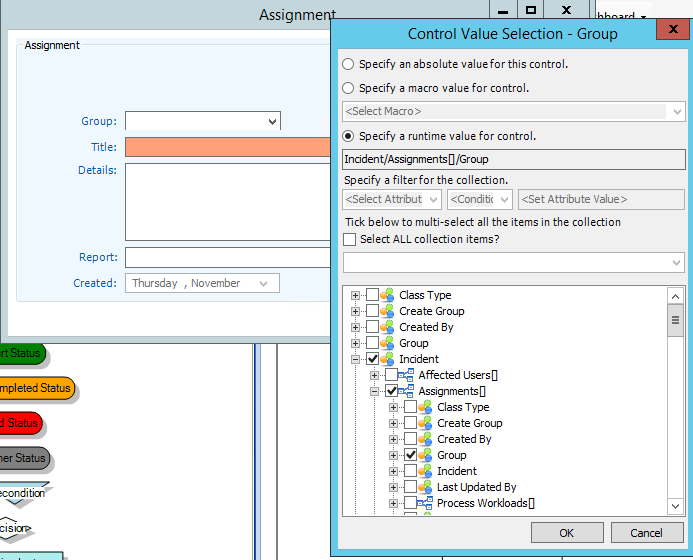
Task: Select 'Specify an absolute value' radio button
Action: (x=348, y=64)
